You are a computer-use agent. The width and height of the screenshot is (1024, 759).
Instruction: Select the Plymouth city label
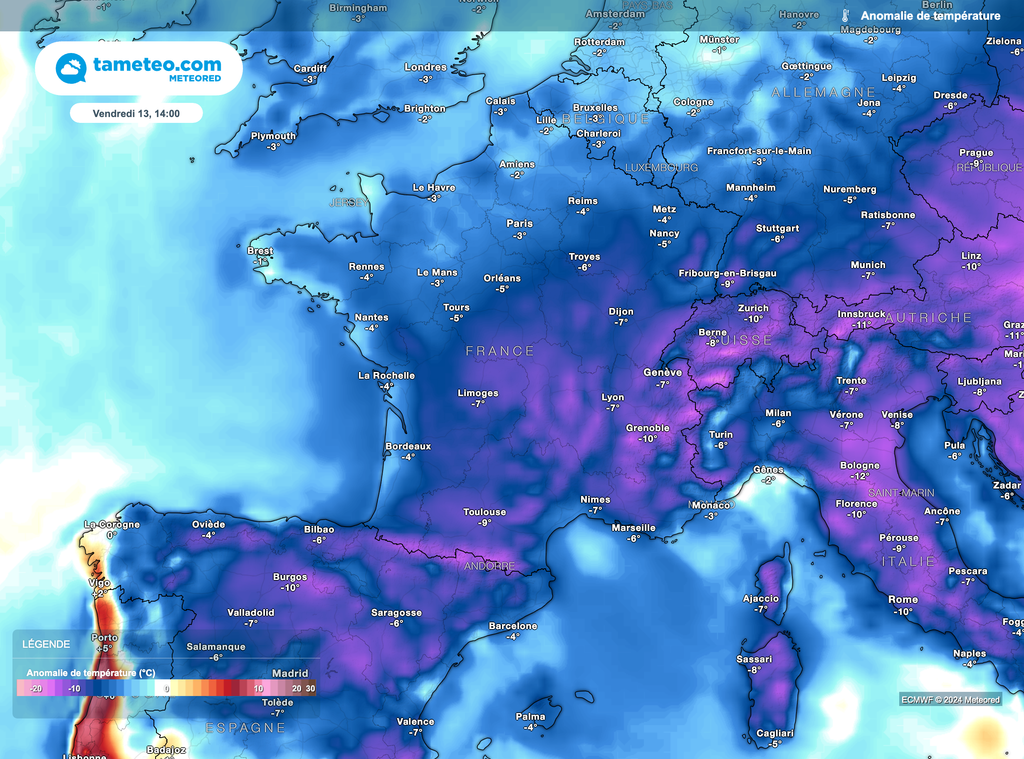[x=273, y=137]
